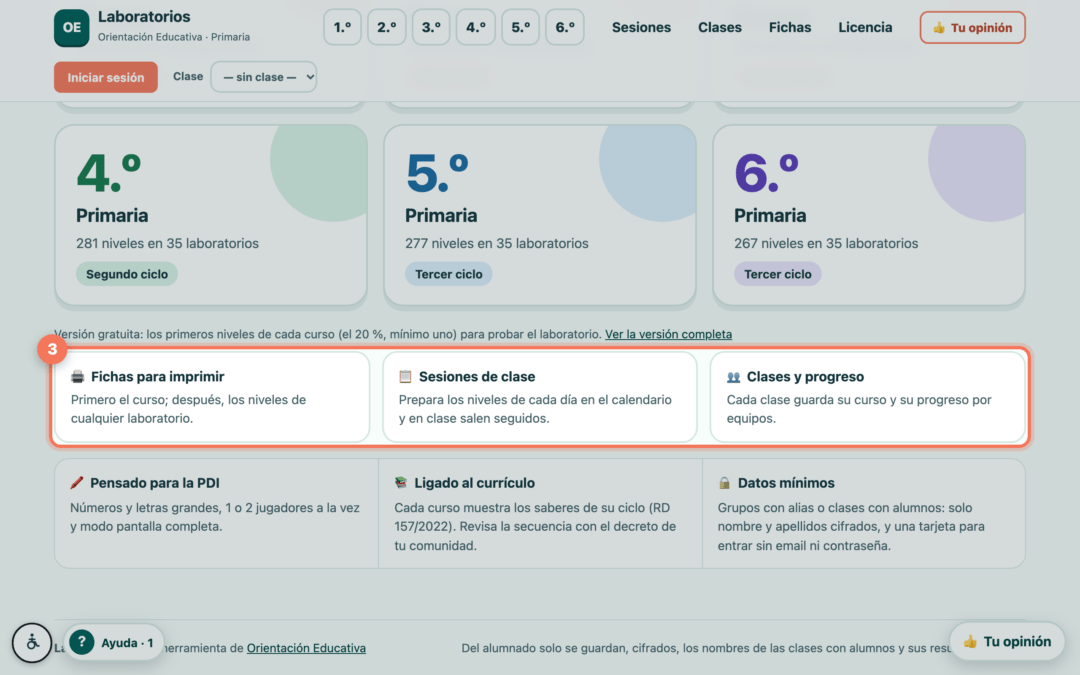The width and height of the screenshot is (1080, 675).
Task: Click the padlock icon beside Datos mínimos
Action: (724, 483)
